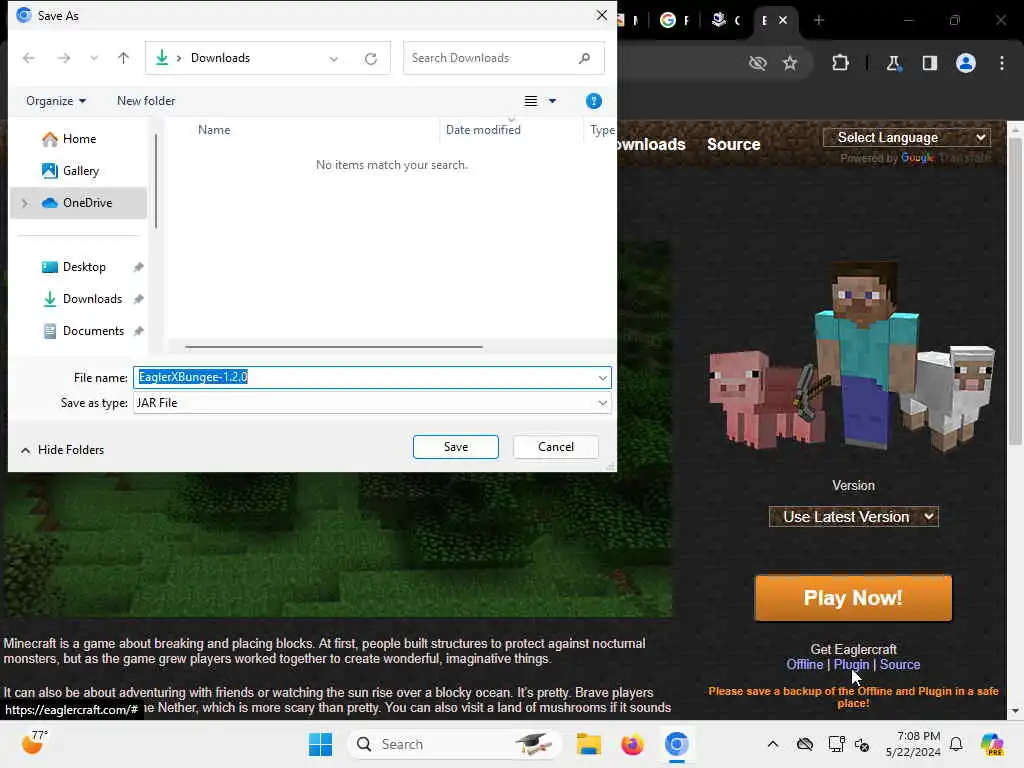Open the taskbar clock and date
The height and width of the screenshot is (768, 1024).
pyautogui.click(x=913, y=744)
